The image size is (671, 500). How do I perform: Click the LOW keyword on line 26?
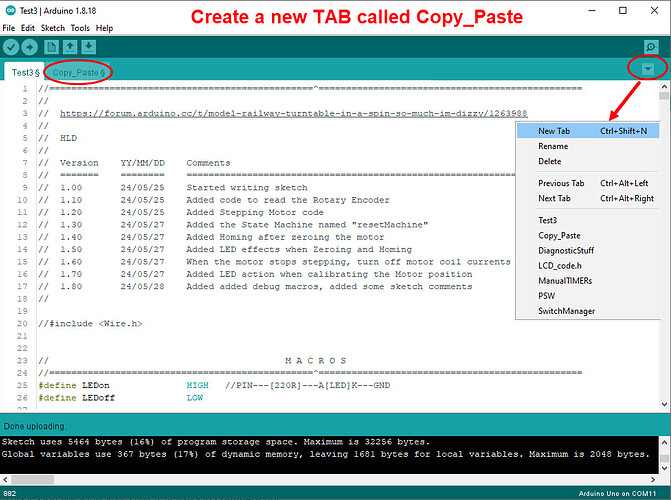pos(195,398)
